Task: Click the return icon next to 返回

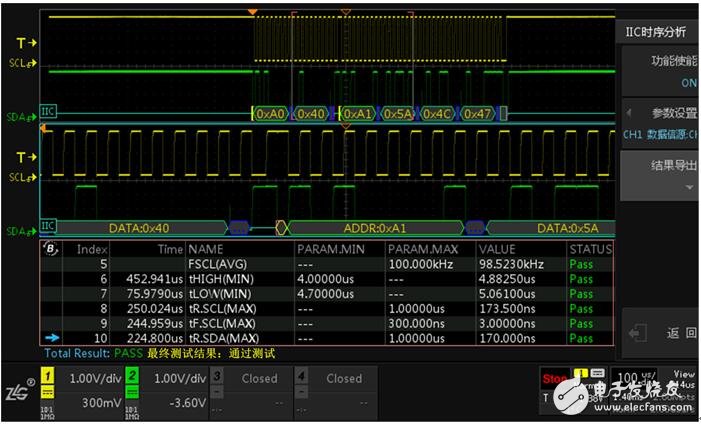Action: coord(635,333)
